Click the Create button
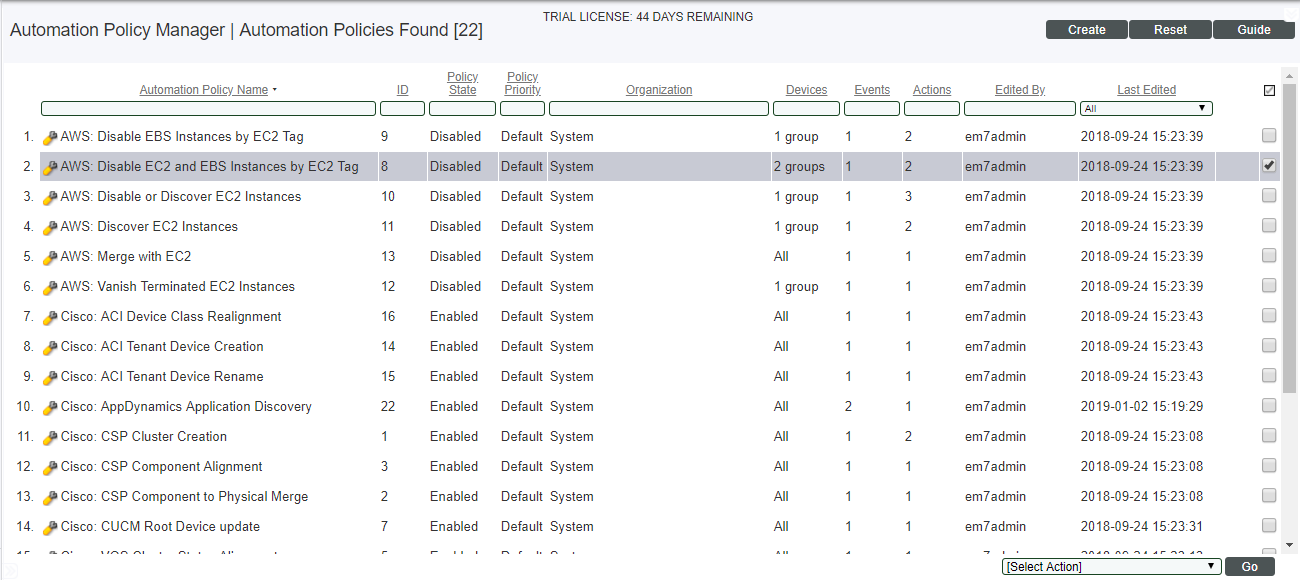This screenshot has height=580, width=1300. [x=1086, y=30]
